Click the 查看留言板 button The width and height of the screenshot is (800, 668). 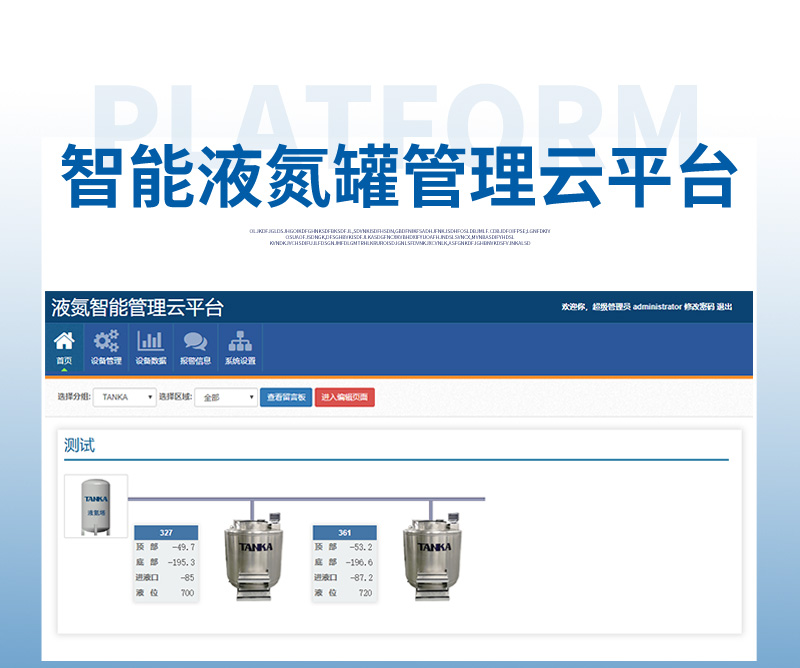point(286,397)
